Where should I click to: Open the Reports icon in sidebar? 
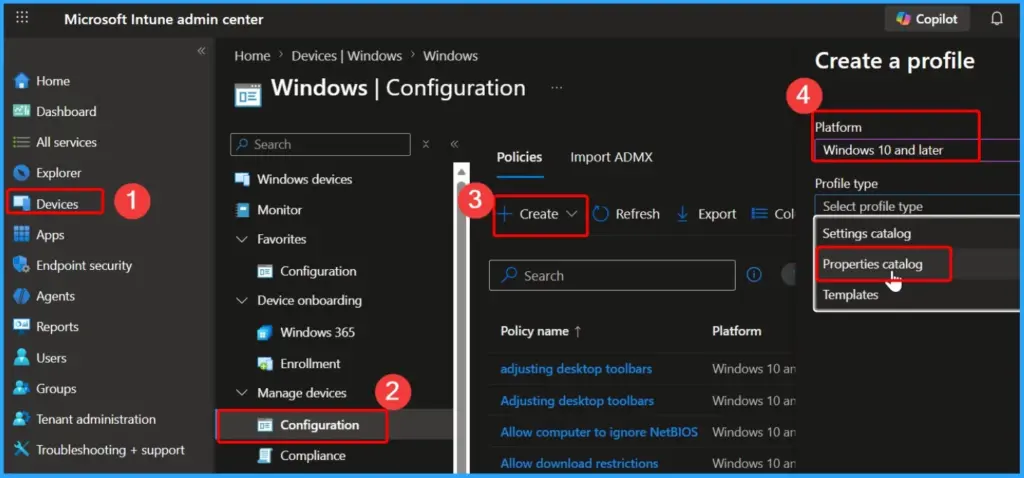coord(22,327)
